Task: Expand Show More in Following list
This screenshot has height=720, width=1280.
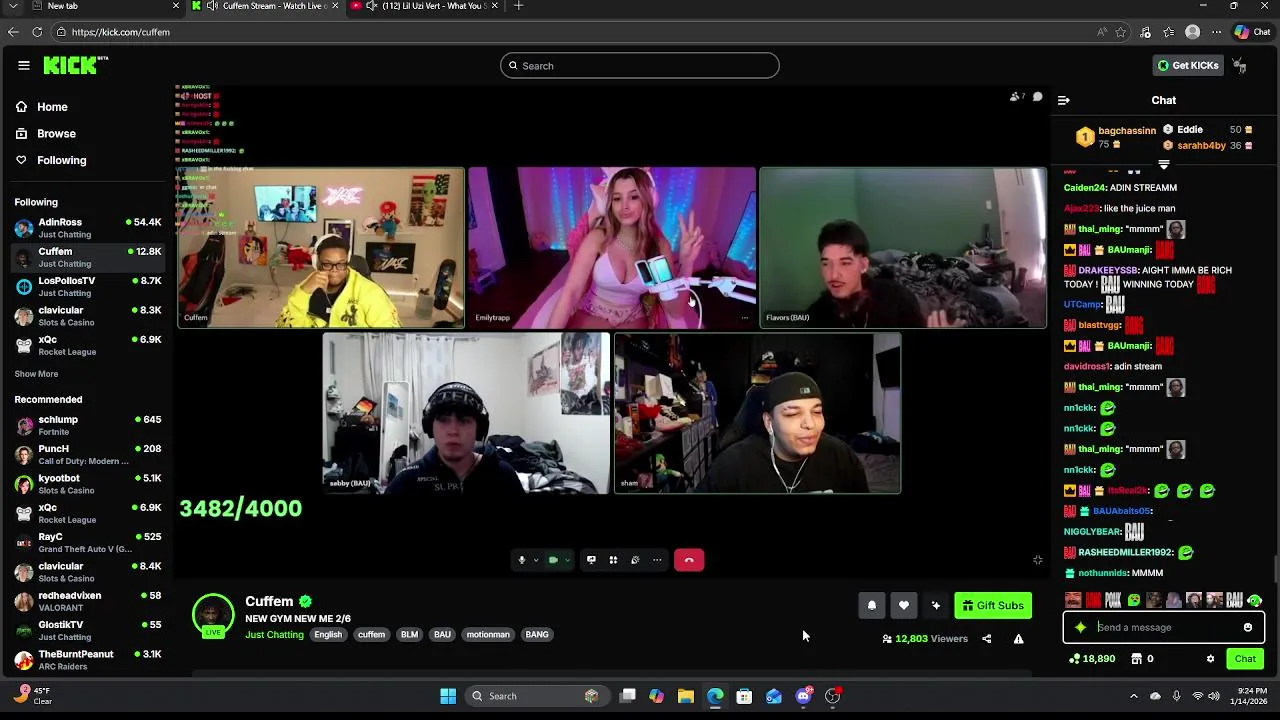Action: (36, 374)
